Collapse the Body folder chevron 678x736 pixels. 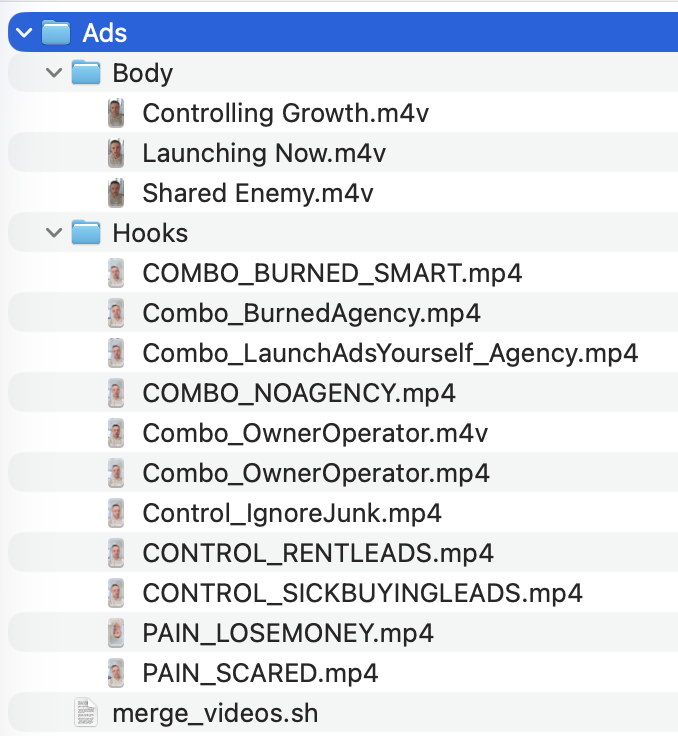point(54,73)
